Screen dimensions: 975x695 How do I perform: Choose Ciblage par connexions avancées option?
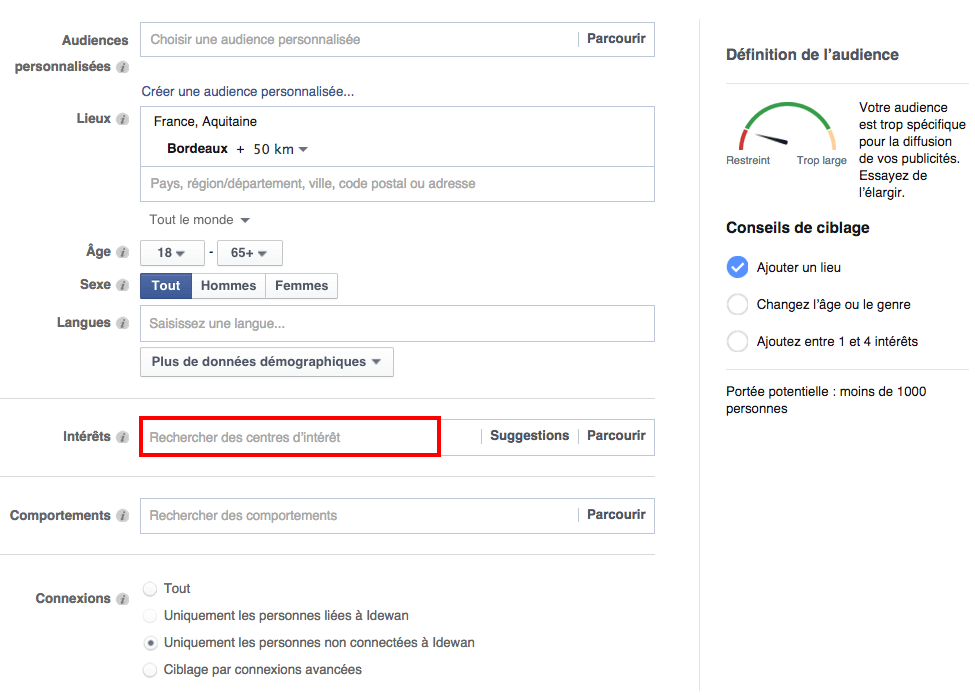point(150,670)
